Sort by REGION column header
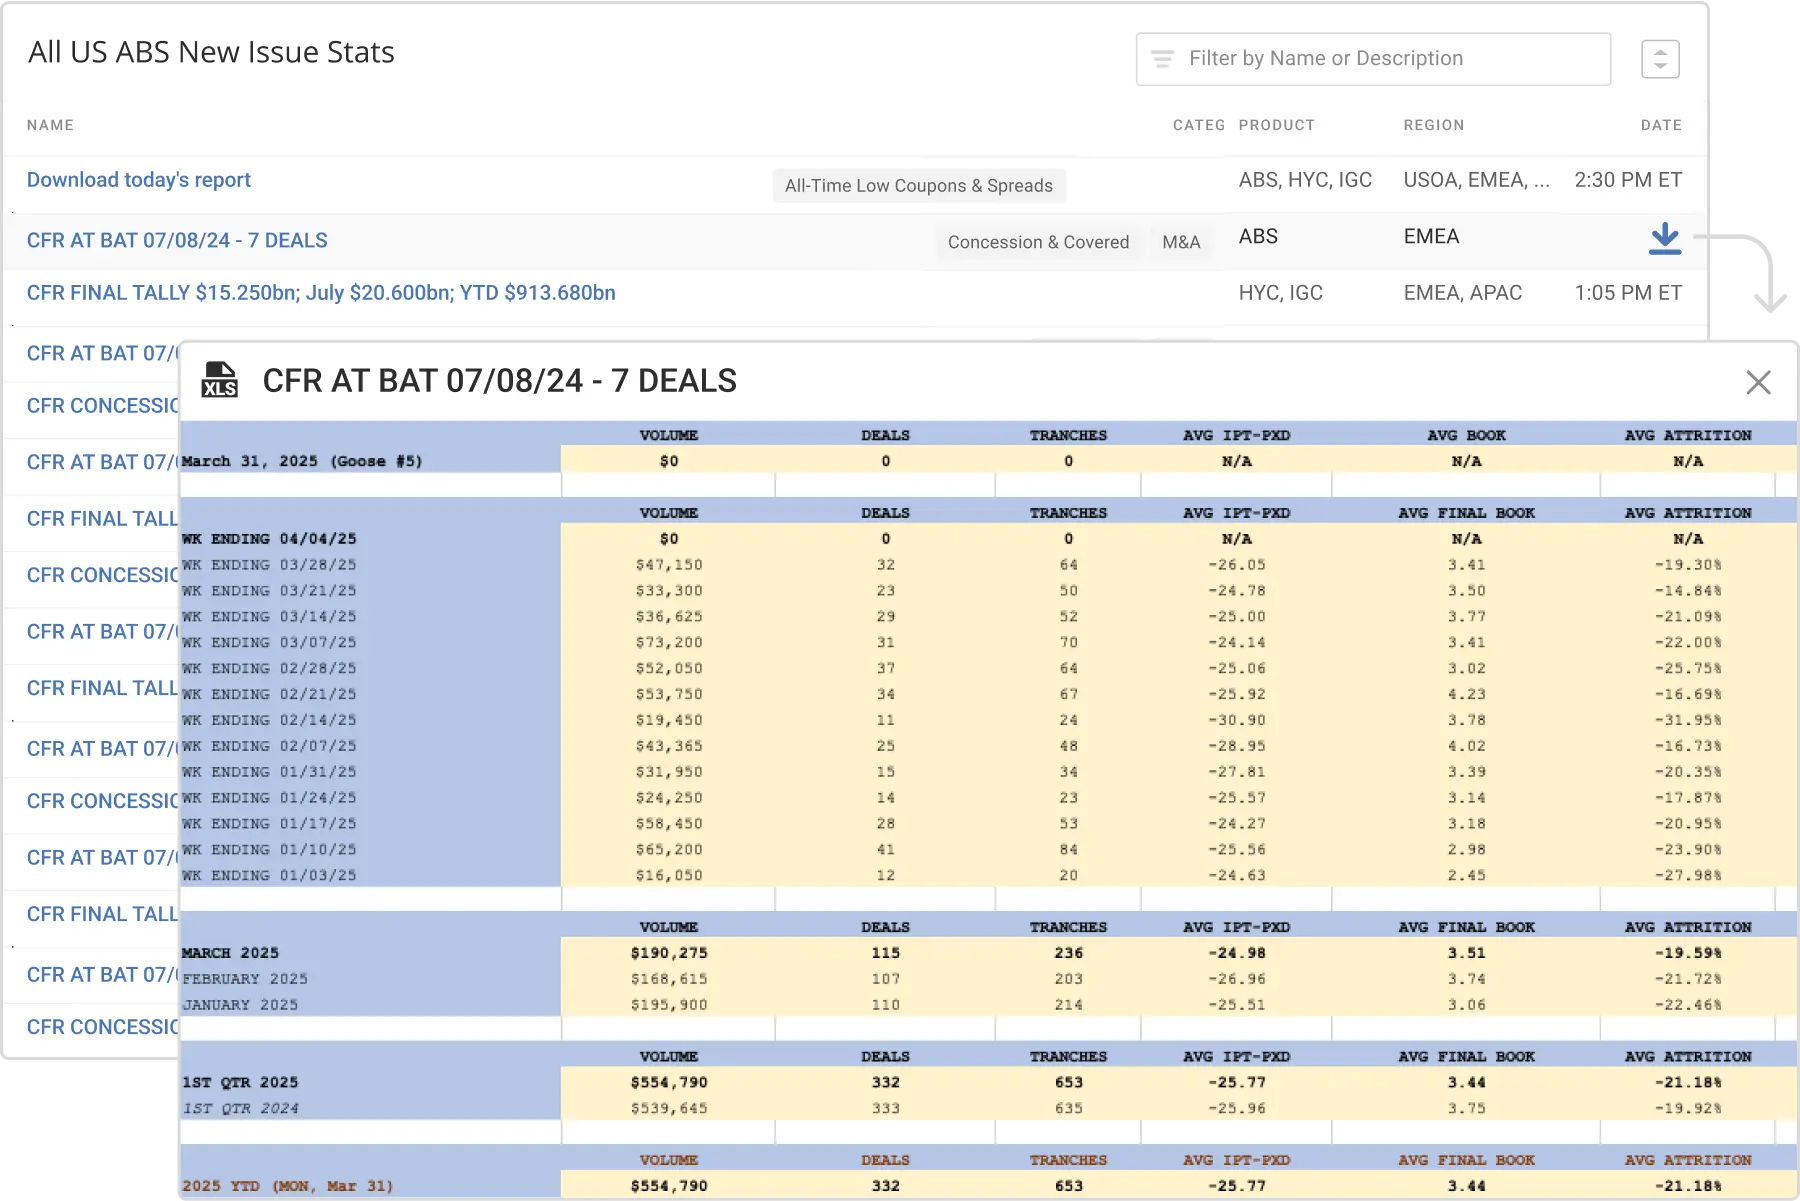The width and height of the screenshot is (1800, 1201). (1433, 125)
